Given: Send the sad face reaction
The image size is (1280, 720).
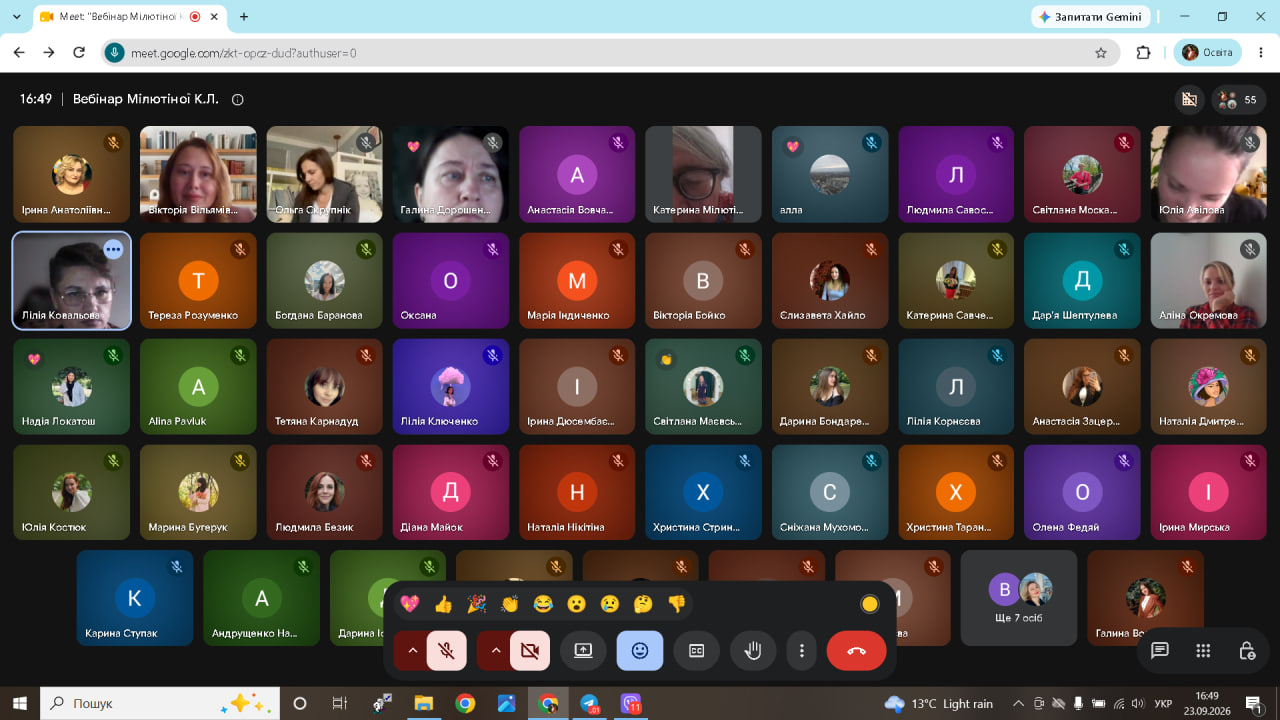Looking at the screenshot, I should (610, 604).
